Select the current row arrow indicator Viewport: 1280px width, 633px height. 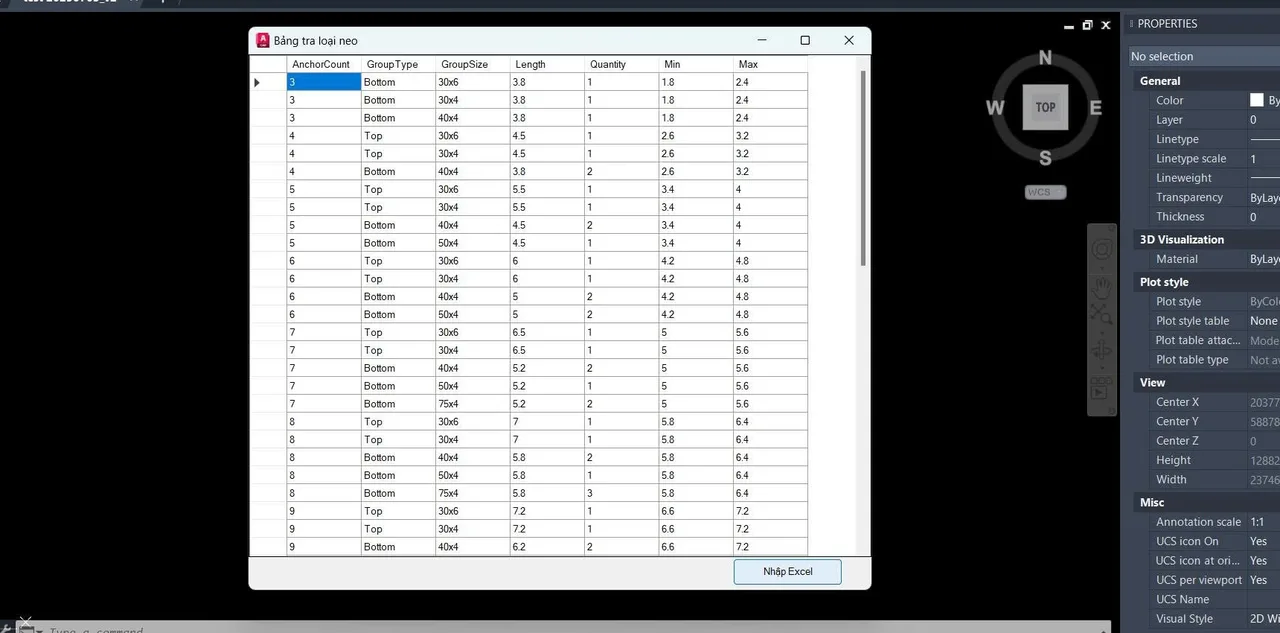tap(257, 82)
